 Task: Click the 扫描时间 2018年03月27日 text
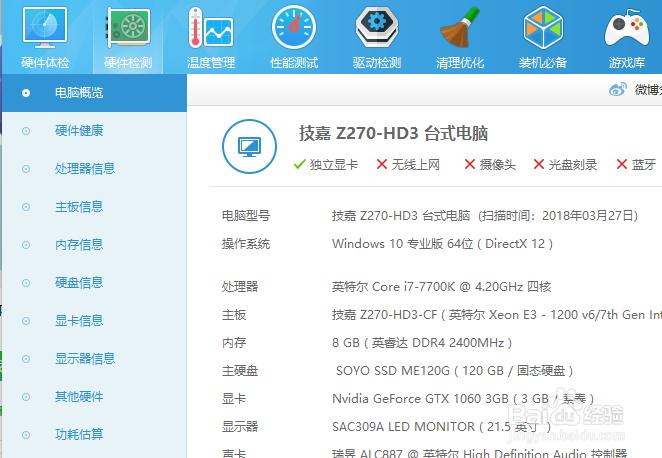coord(558,216)
